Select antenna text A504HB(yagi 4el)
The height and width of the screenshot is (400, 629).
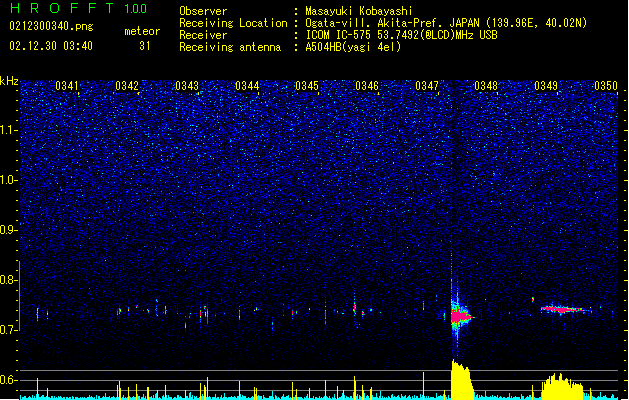coord(353,47)
